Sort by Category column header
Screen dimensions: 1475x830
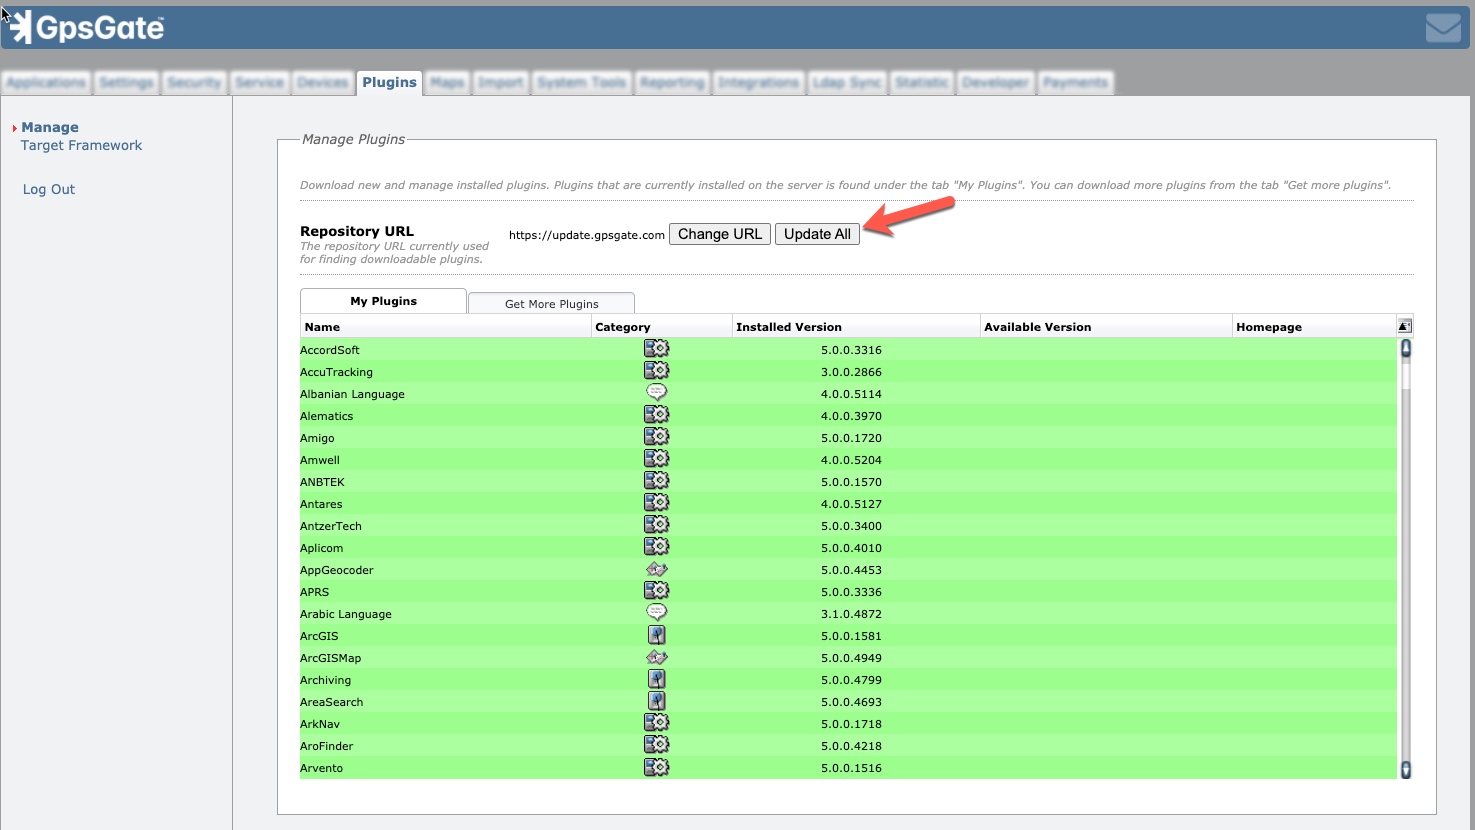[x=661, y=327]
